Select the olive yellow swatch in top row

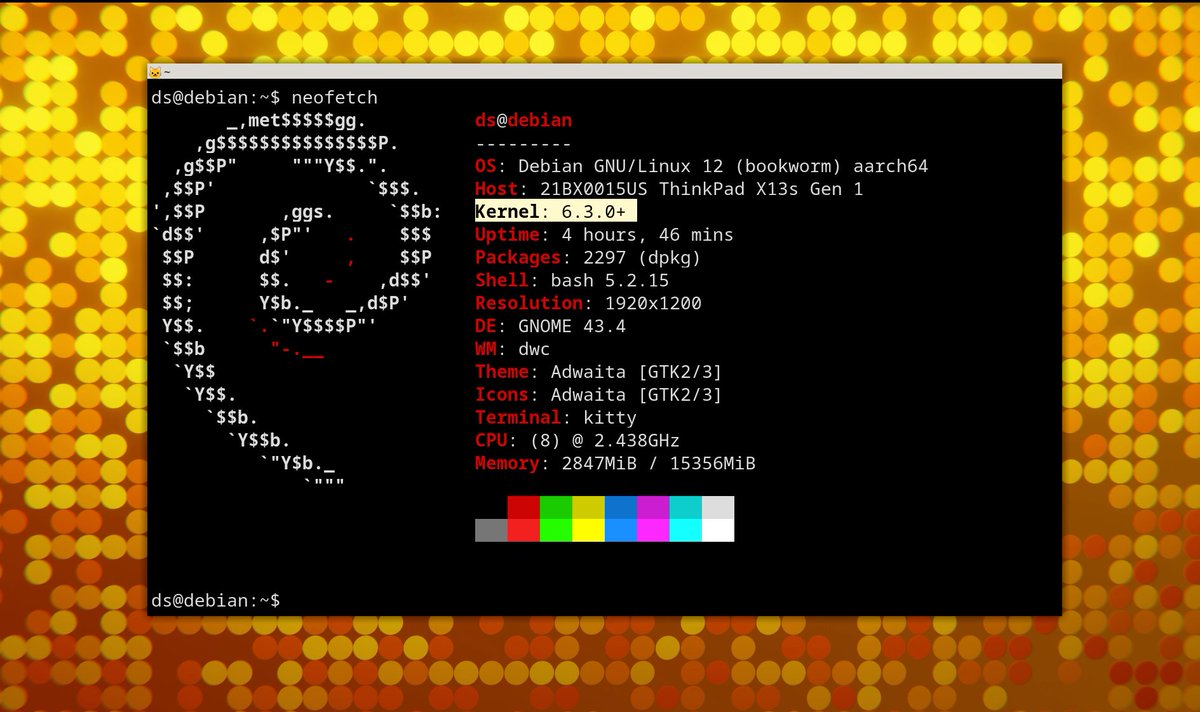pos(588,507)
